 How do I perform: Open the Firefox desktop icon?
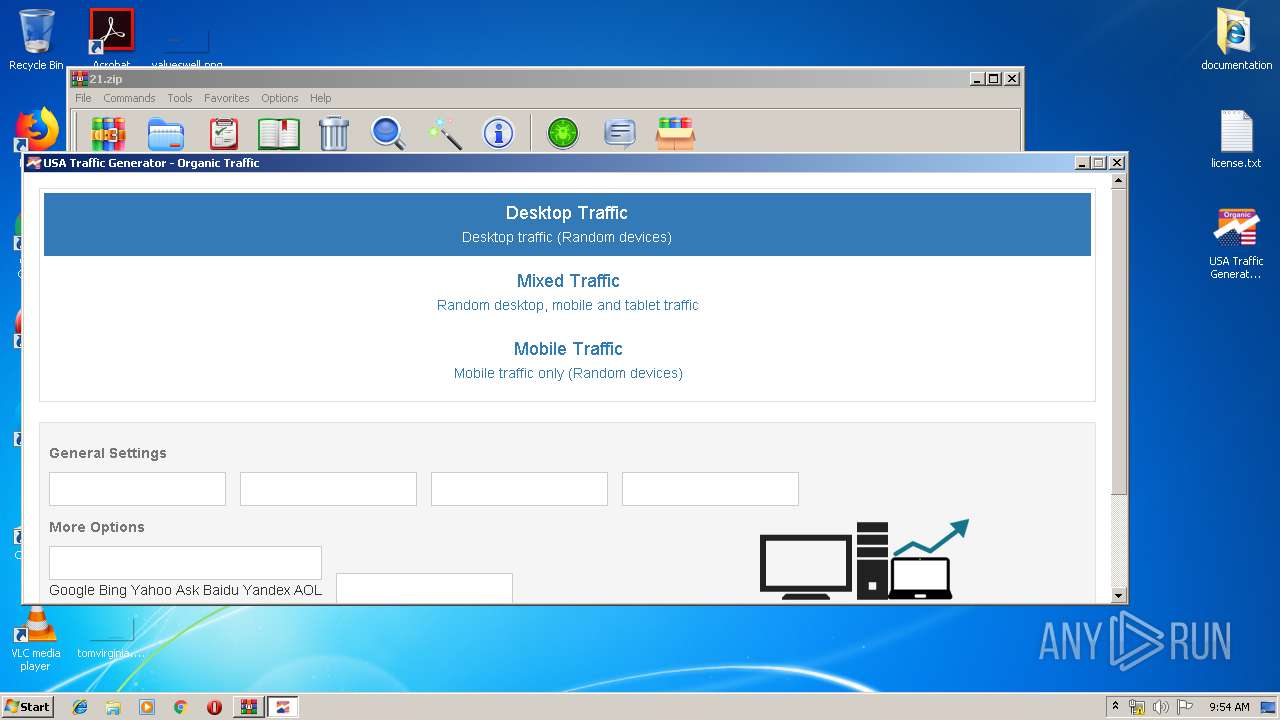click(37, 130)
